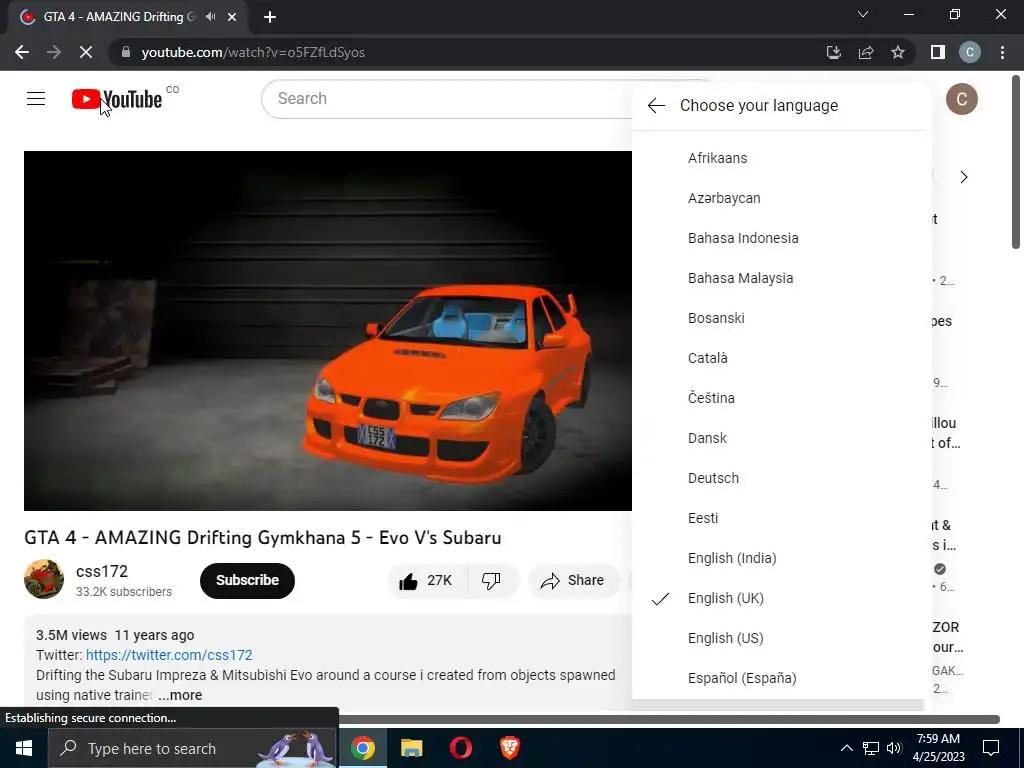This screenshot has height=768, width=1024.
Task: Click the horizontal scrollbar at page bottom
Action: tap(669, 719)
